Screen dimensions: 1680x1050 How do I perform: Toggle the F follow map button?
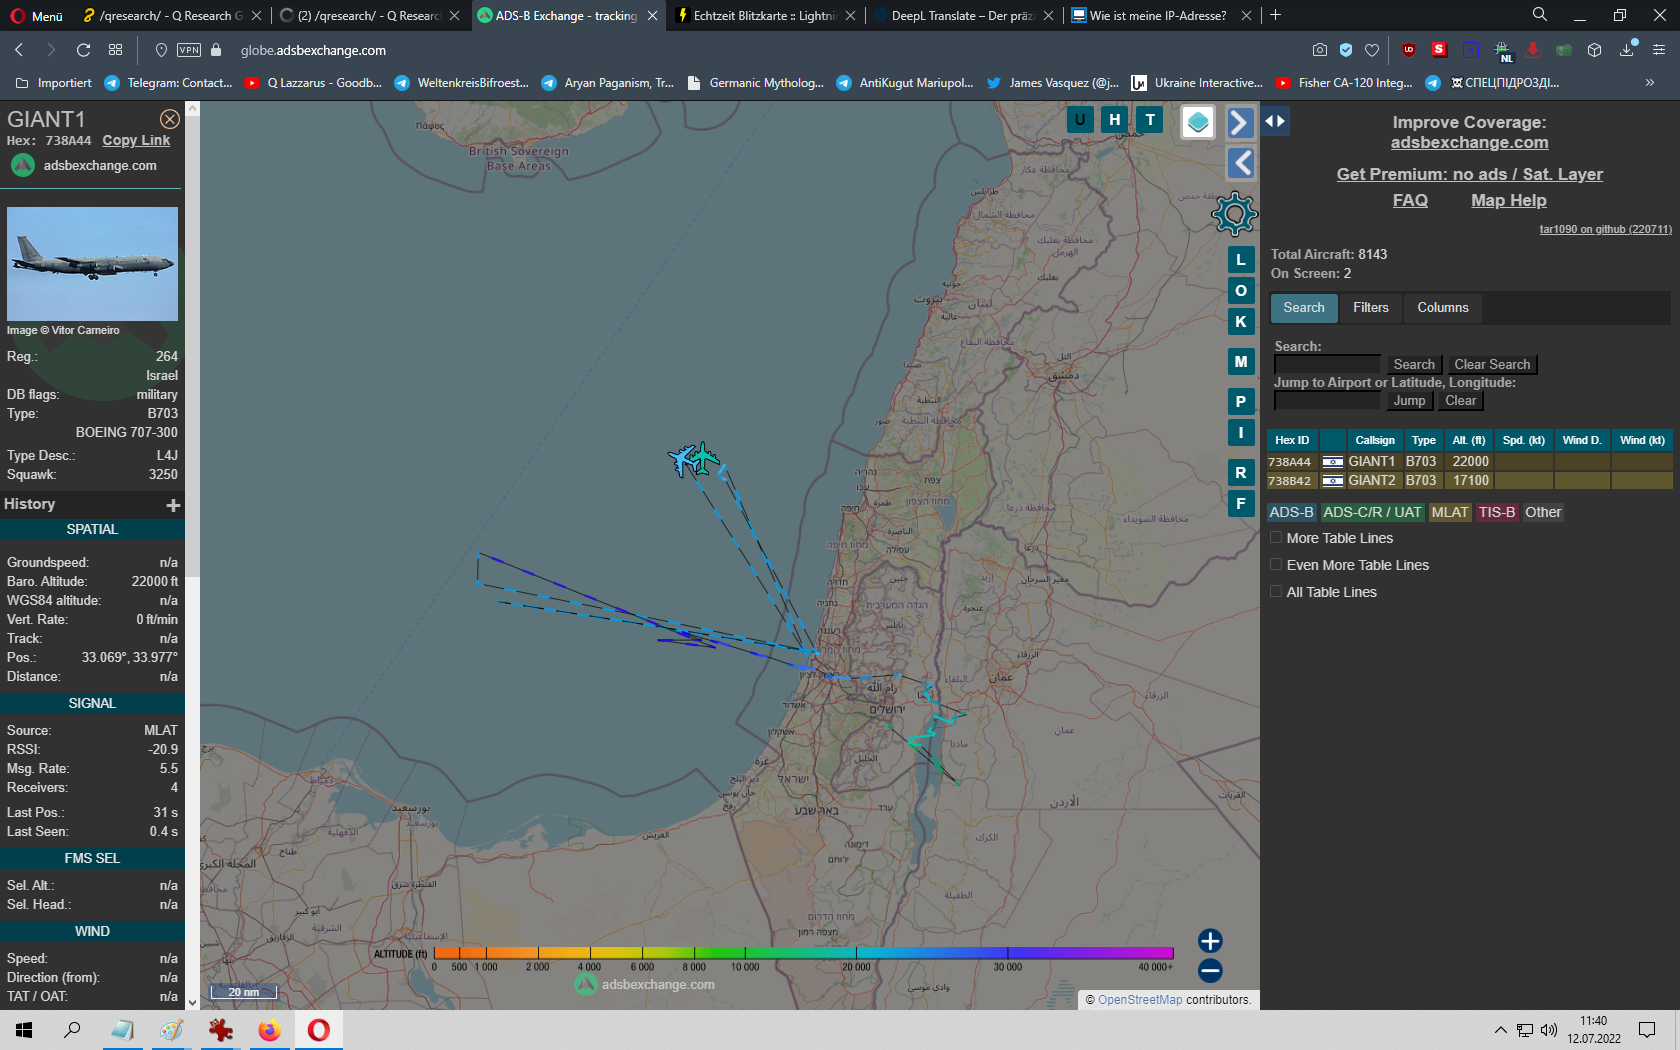click(x=1241, y=504)
